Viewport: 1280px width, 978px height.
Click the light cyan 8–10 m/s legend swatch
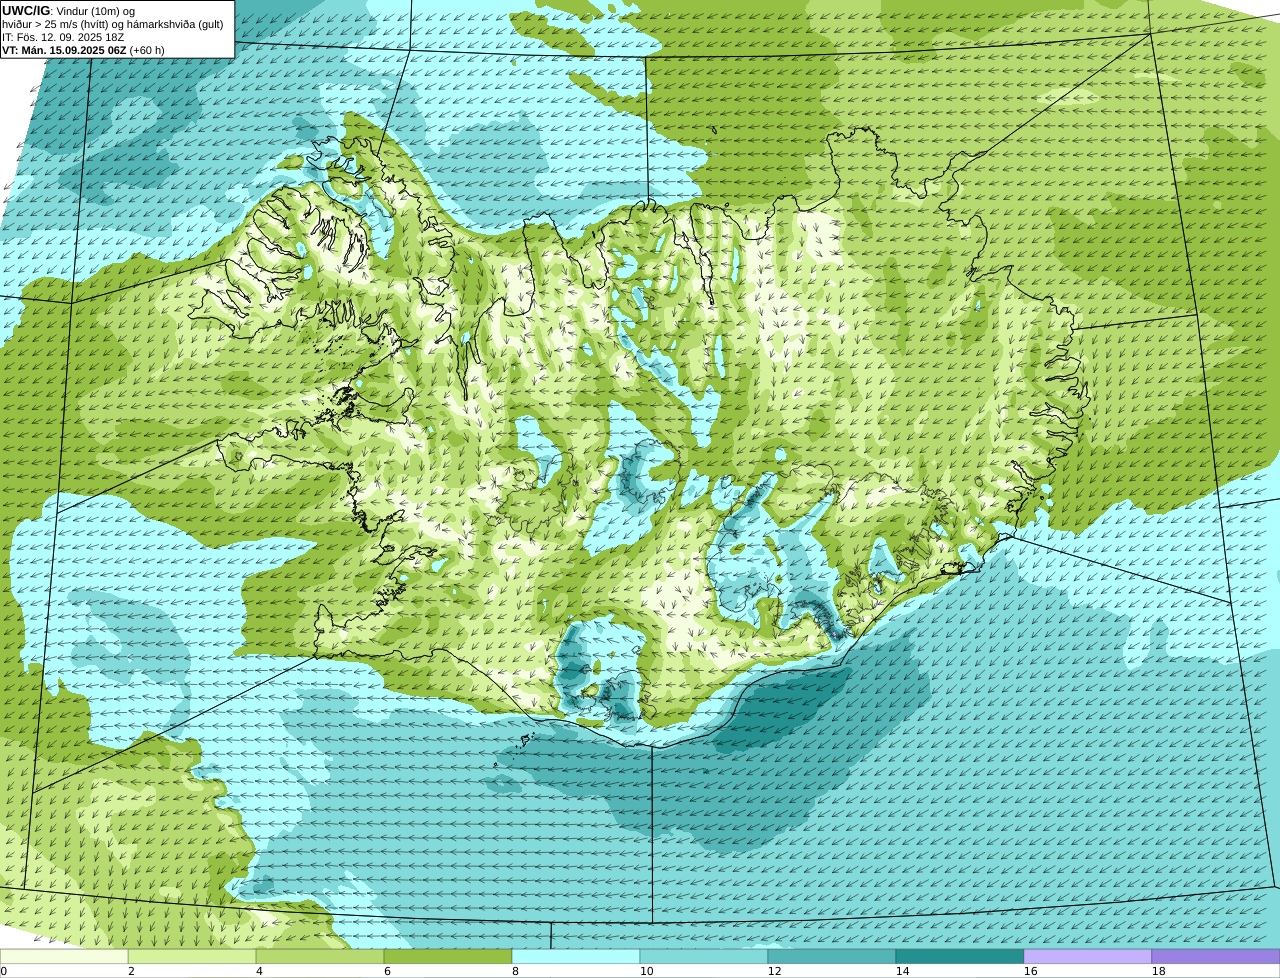[x=576, y=956]
